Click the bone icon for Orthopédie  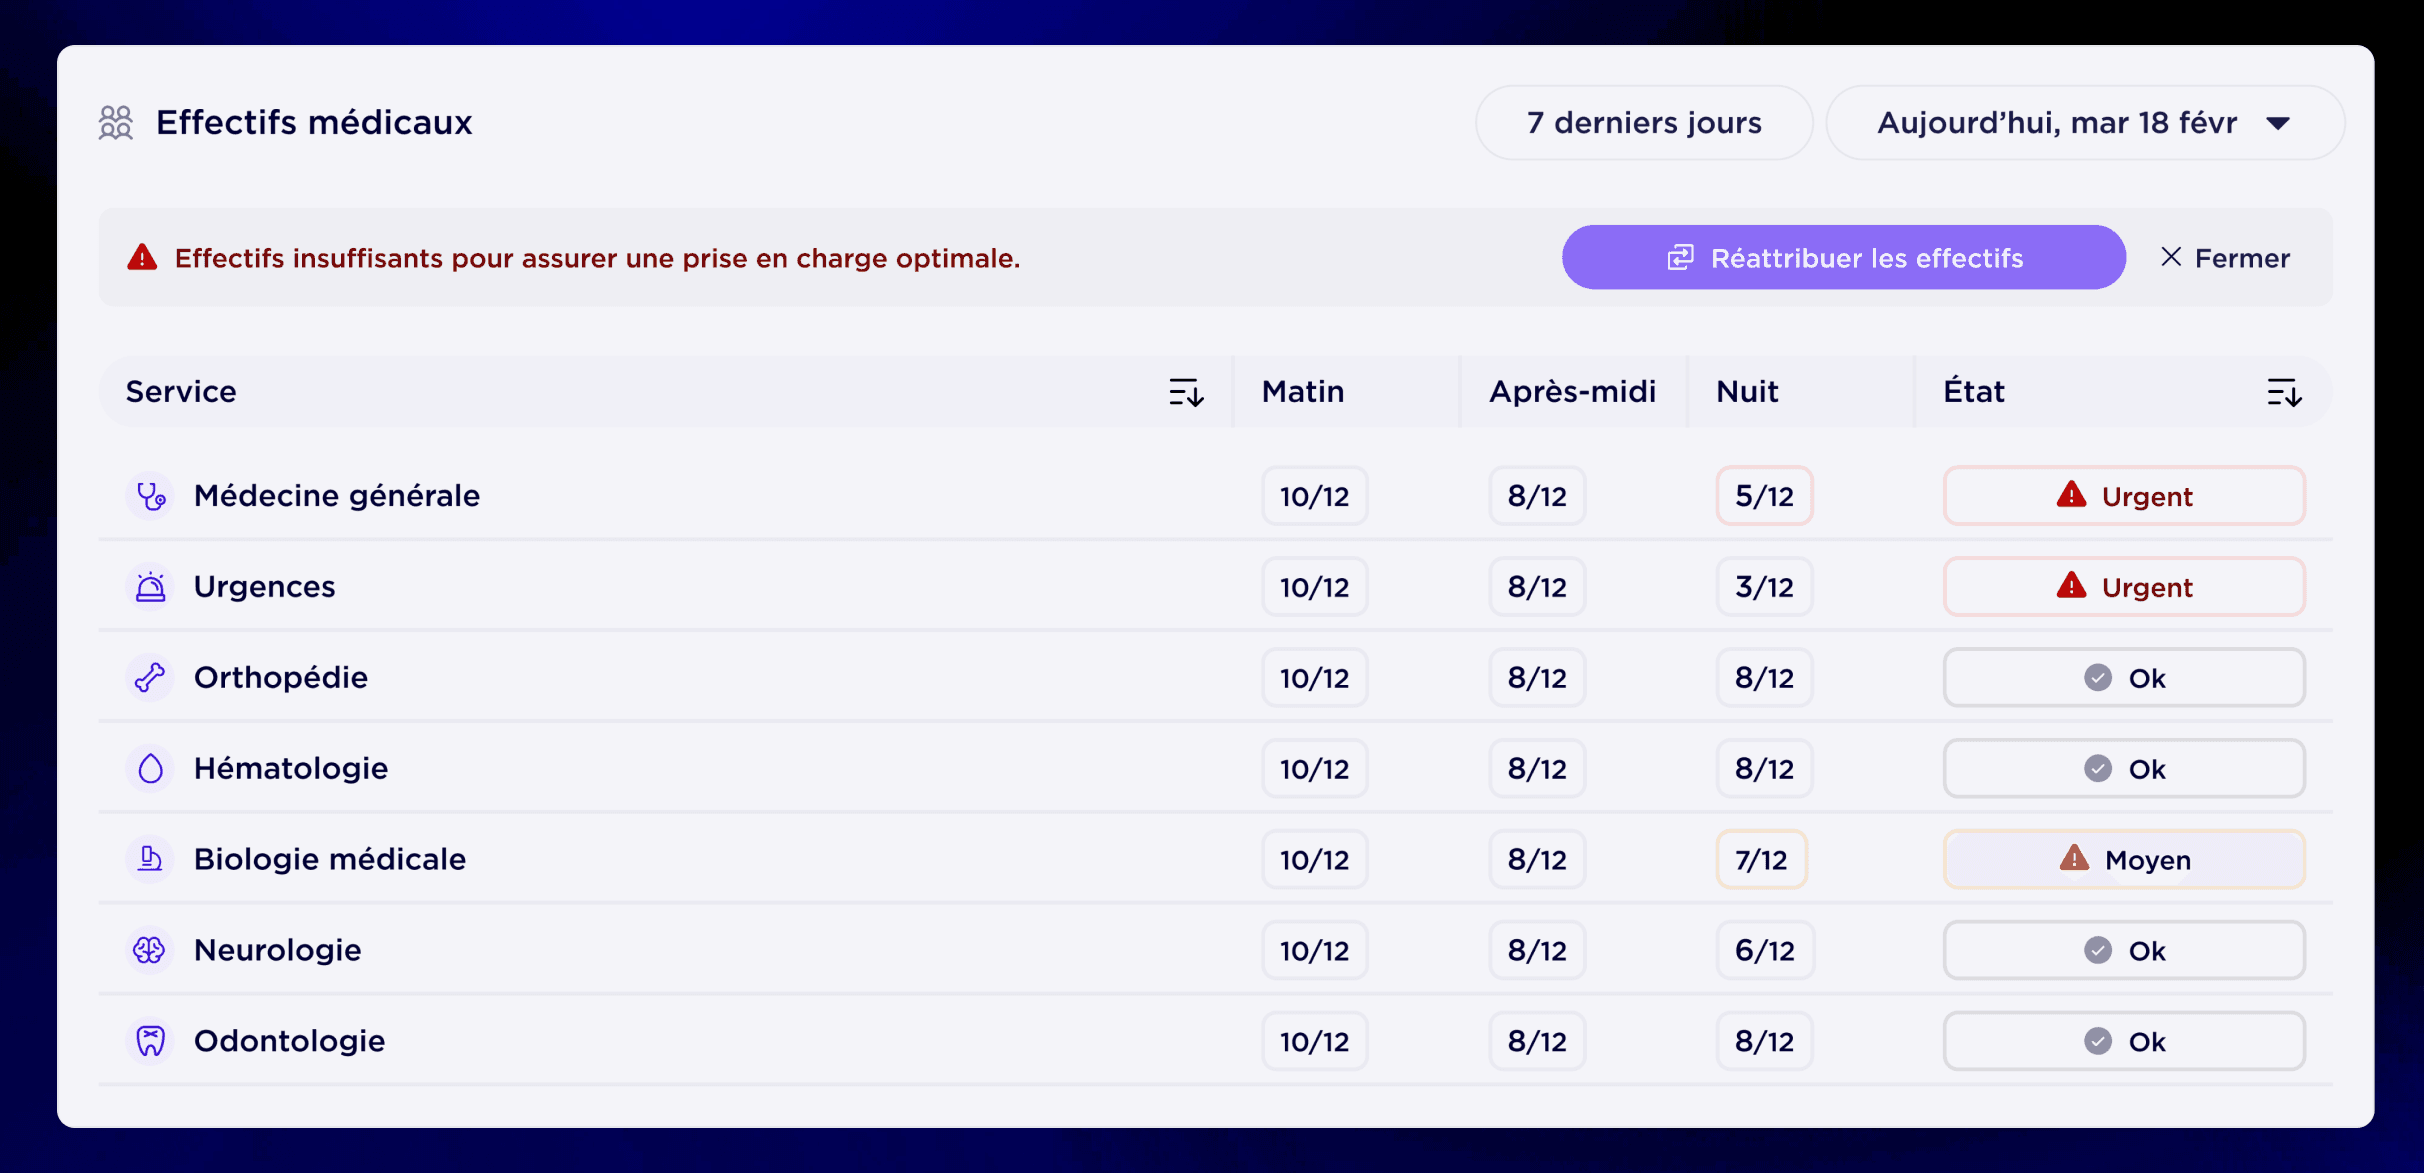(x=150, y=678)
